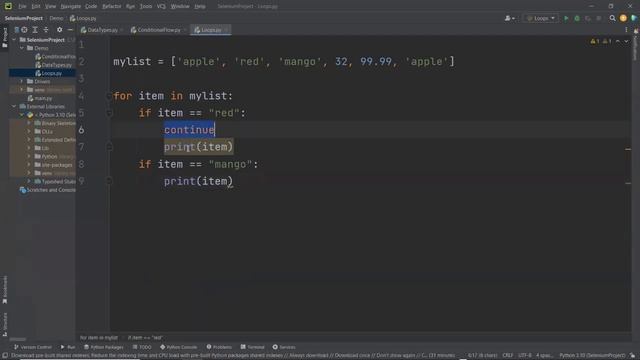Open the Tools menu
Image resolution: width=640 pixels, height=360 pixels.
(x=146, y=6)
